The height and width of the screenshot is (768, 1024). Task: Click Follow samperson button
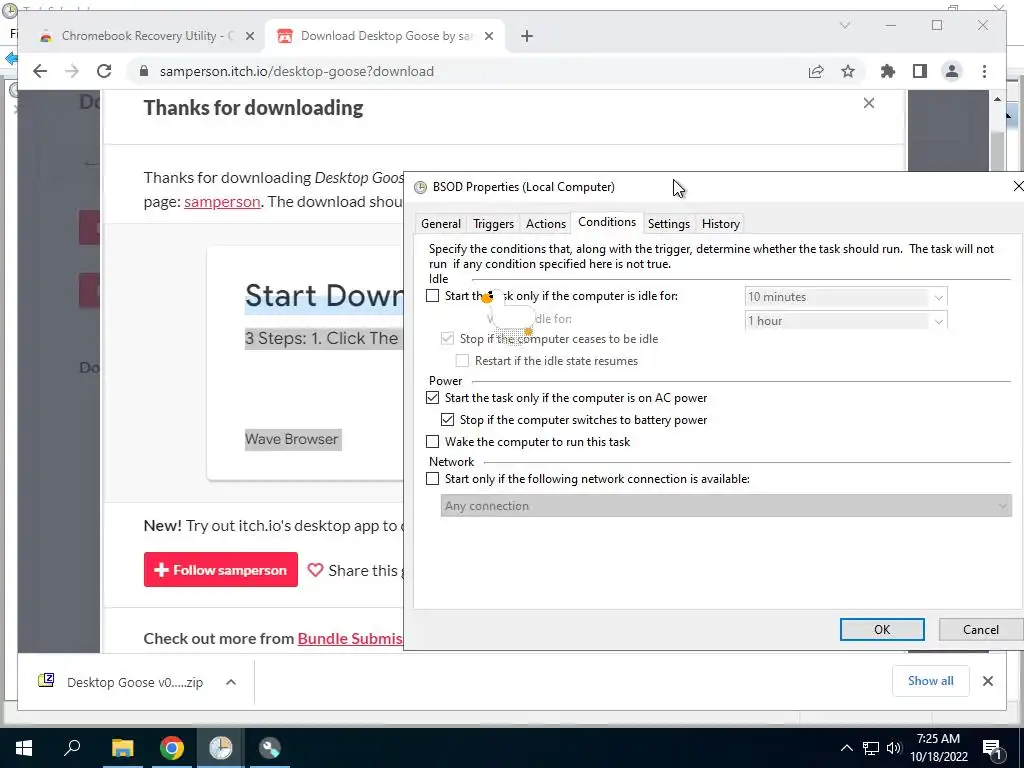pyautogui.click(x=221, y=569)
